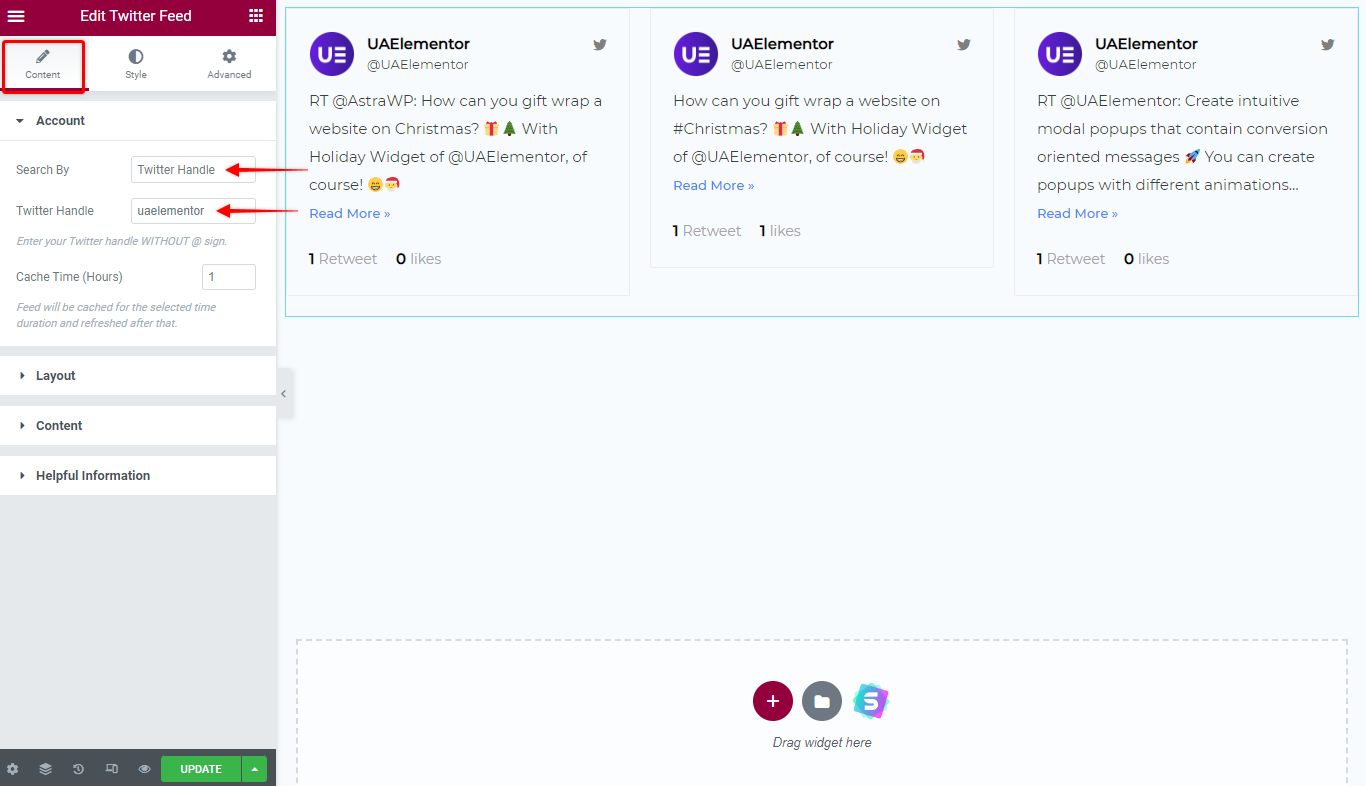Viewport: 1366px width, 786px height.
Task: Click the Twitter bird icon on the first tweet
Action: click(x=600, y=45)
